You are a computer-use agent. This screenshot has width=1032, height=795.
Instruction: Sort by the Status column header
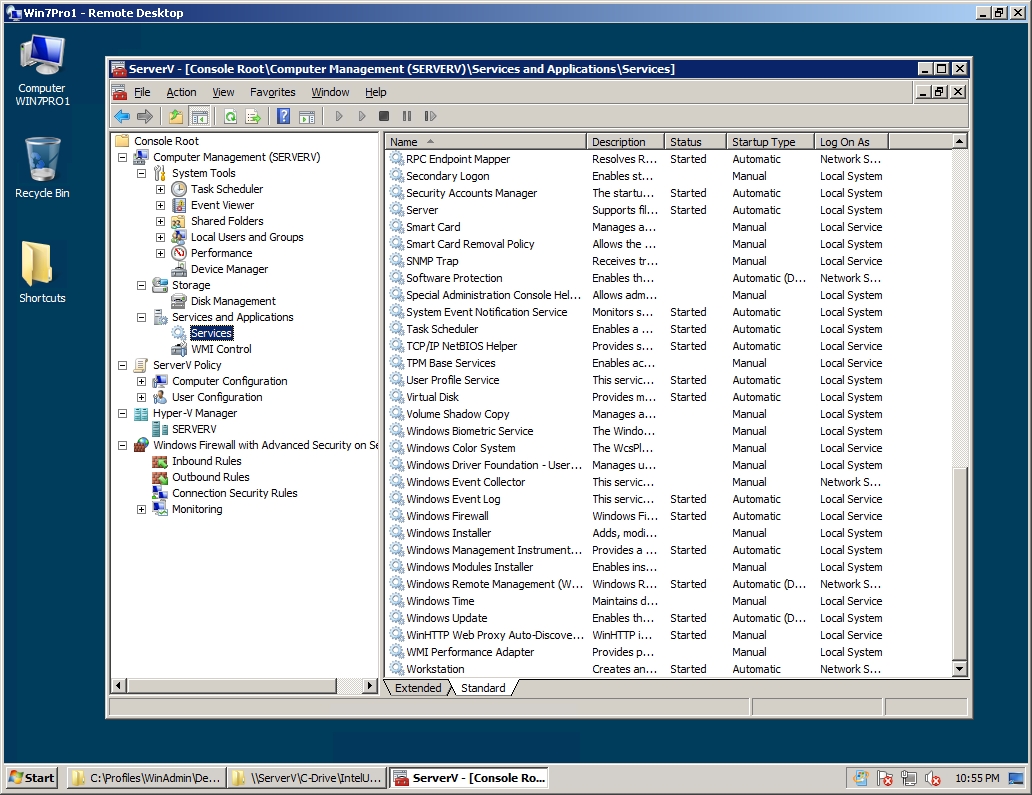click(695, 141)
